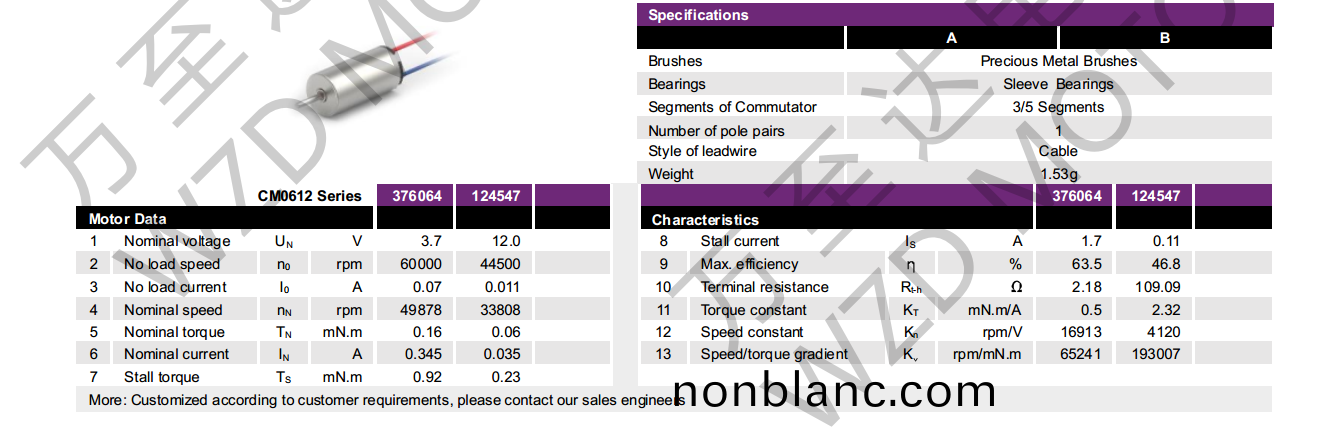Click the Motor Data section header
The image size is (1341, 436).
(x=128, y=218)
